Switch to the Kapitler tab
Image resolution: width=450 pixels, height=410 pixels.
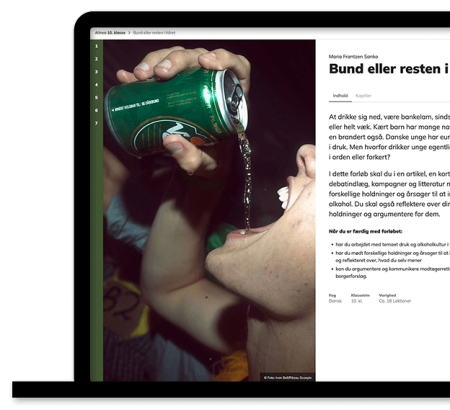pyautogui.click(x=363, y=96)
